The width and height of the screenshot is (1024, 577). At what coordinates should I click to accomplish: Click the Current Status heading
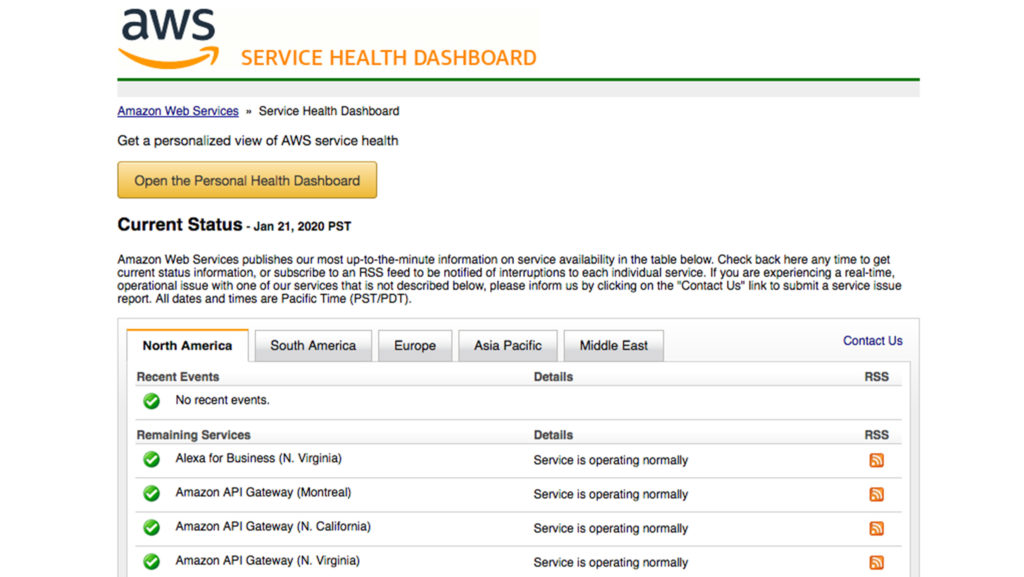180,225
